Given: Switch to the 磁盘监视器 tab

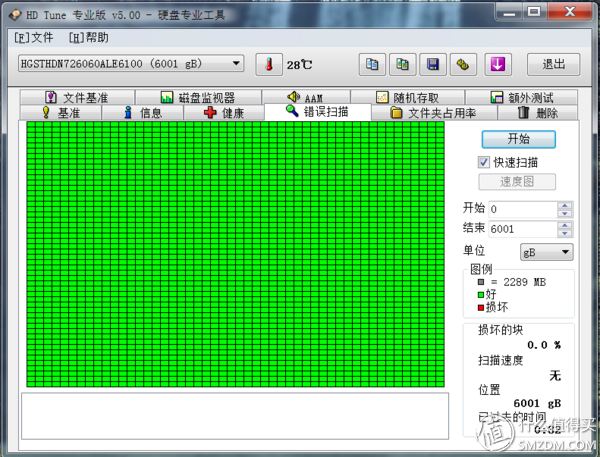Looking at the screenshot, I should (x=198, y=98).
